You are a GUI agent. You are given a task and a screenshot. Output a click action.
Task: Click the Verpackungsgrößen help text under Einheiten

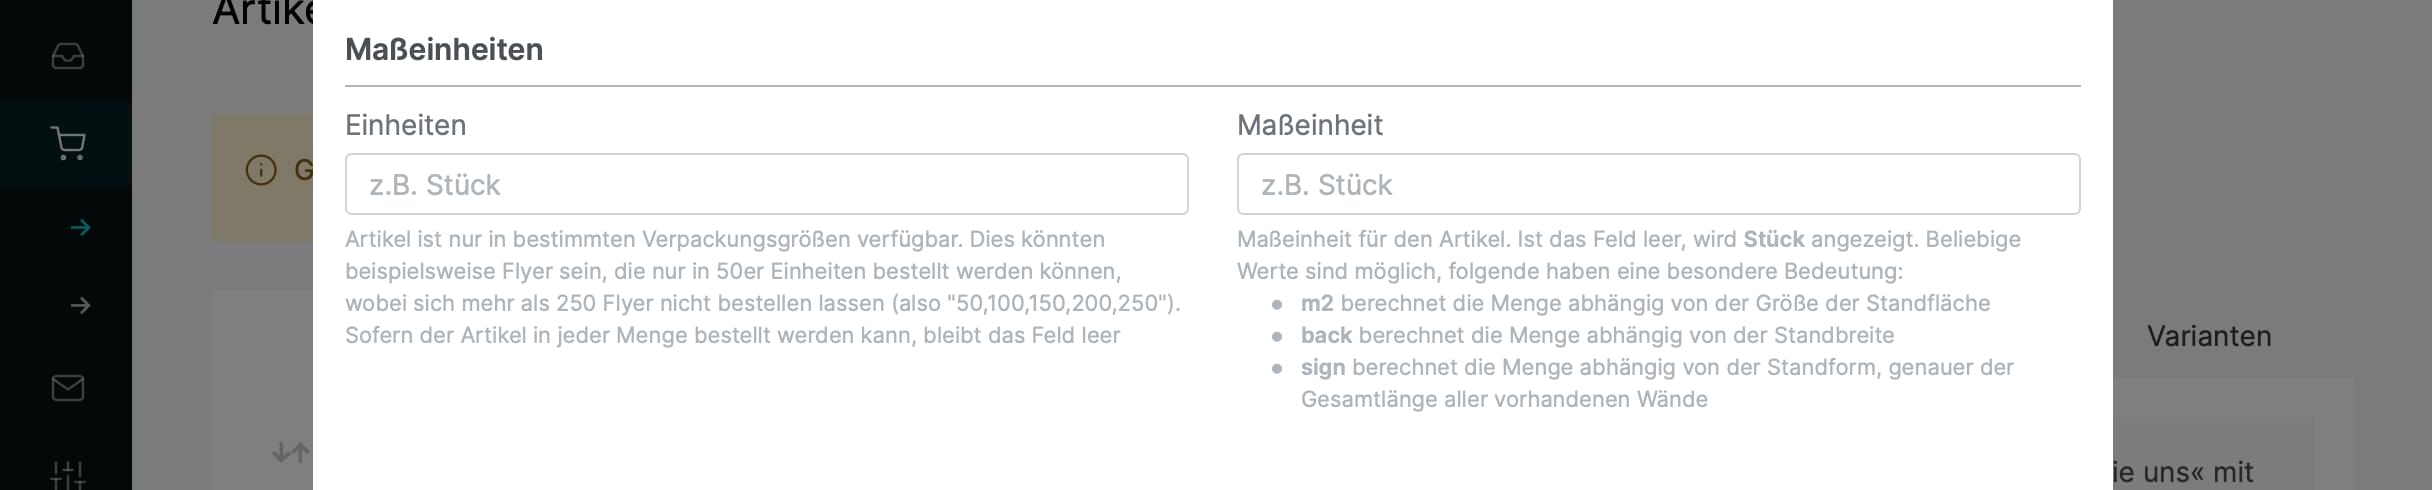tap(763, 287)
